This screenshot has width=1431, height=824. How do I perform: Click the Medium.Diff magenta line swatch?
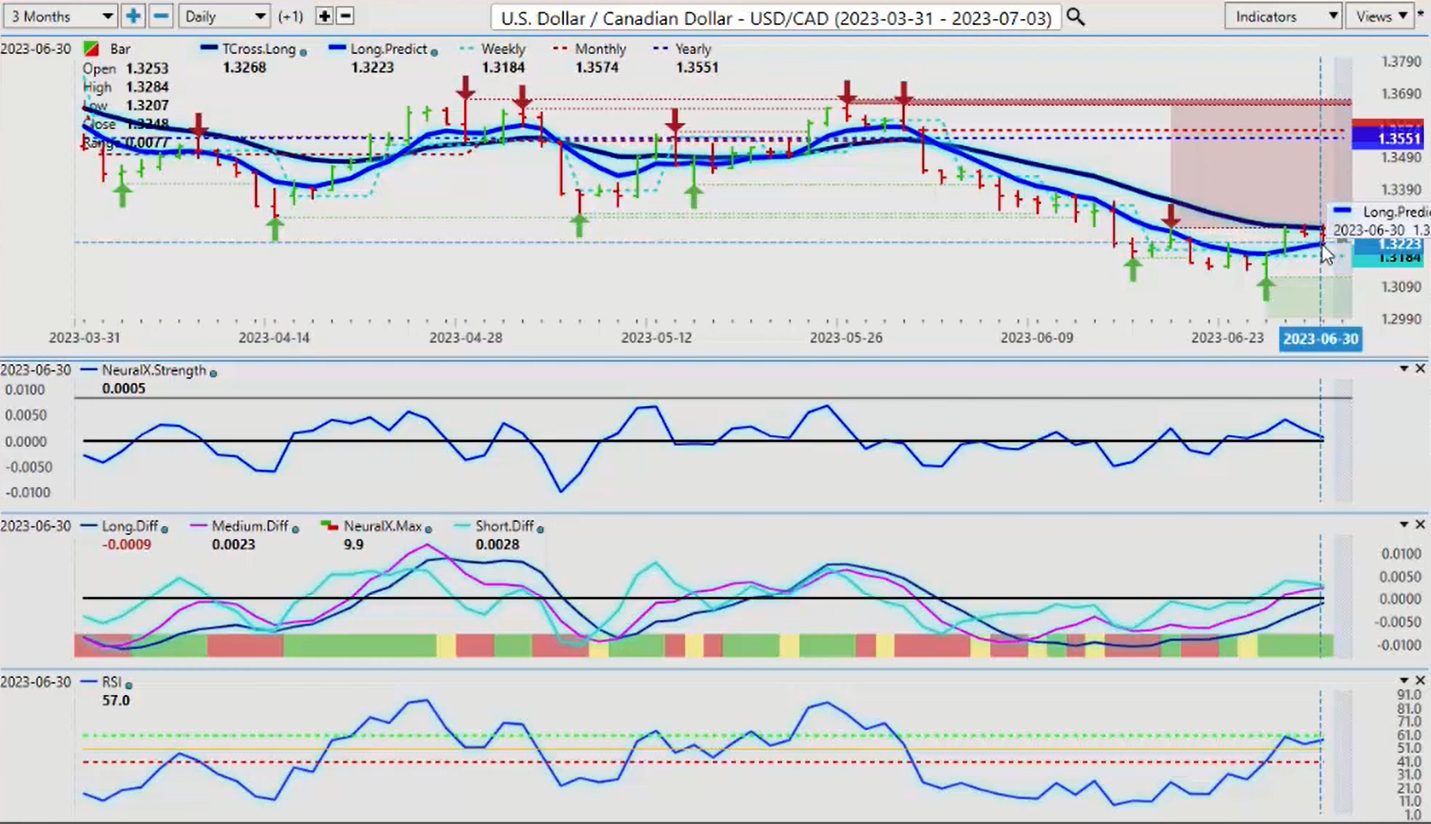pyautogui.click(x=198, y=526)
